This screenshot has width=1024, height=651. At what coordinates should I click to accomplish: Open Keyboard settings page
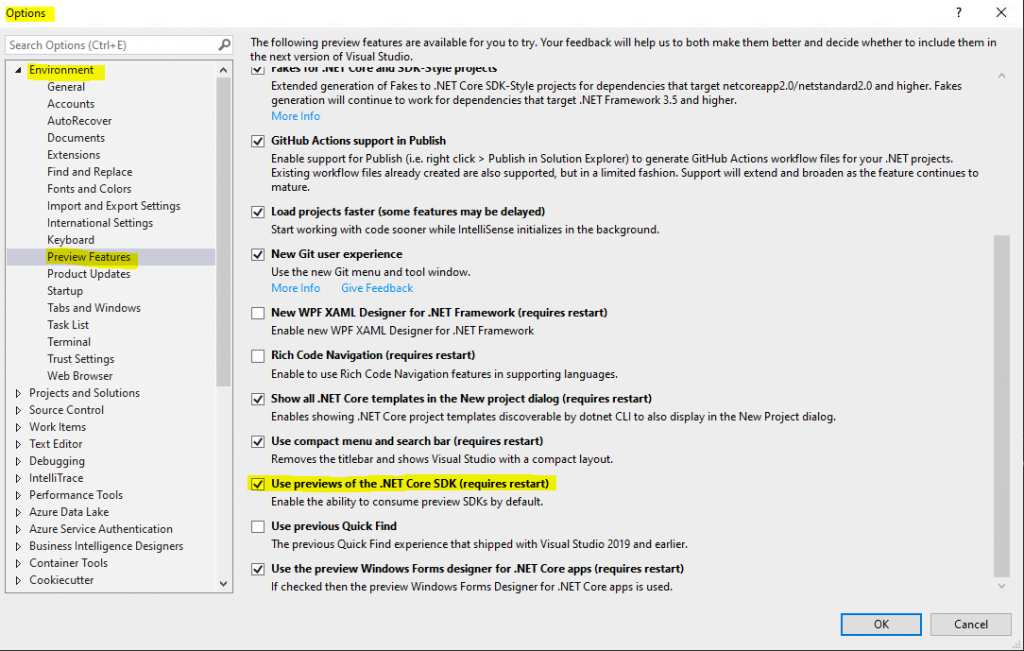(x=71, y=240)
